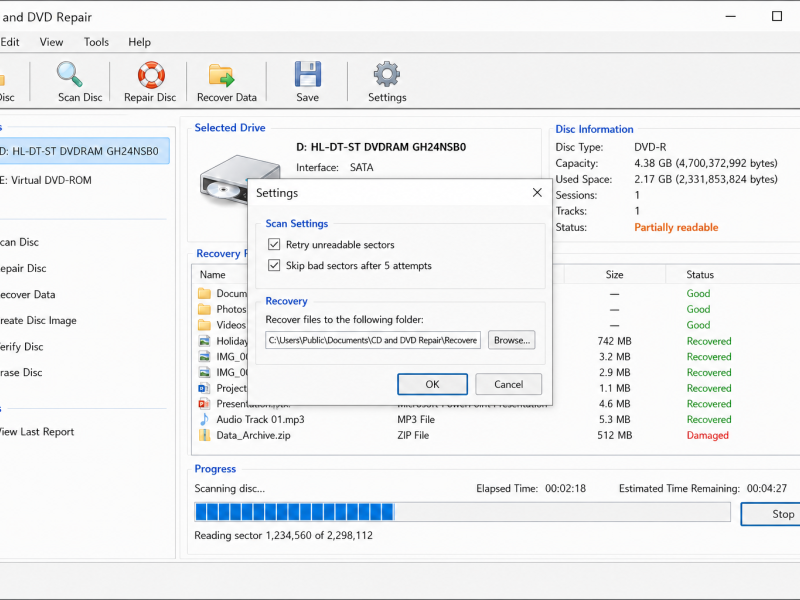This screenshot has width=800, height=600.
Task: Maximize the CD and DVD Repair window
Action: point(777,16)
